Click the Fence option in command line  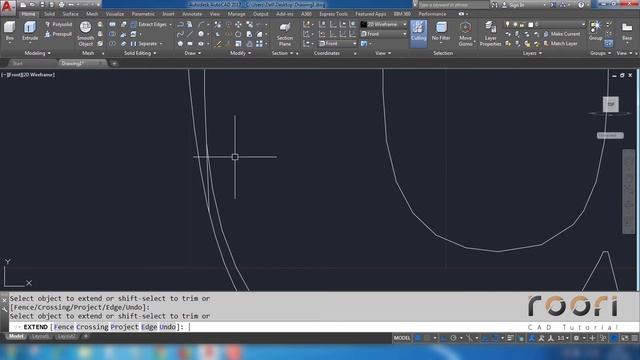click(64, 327)
